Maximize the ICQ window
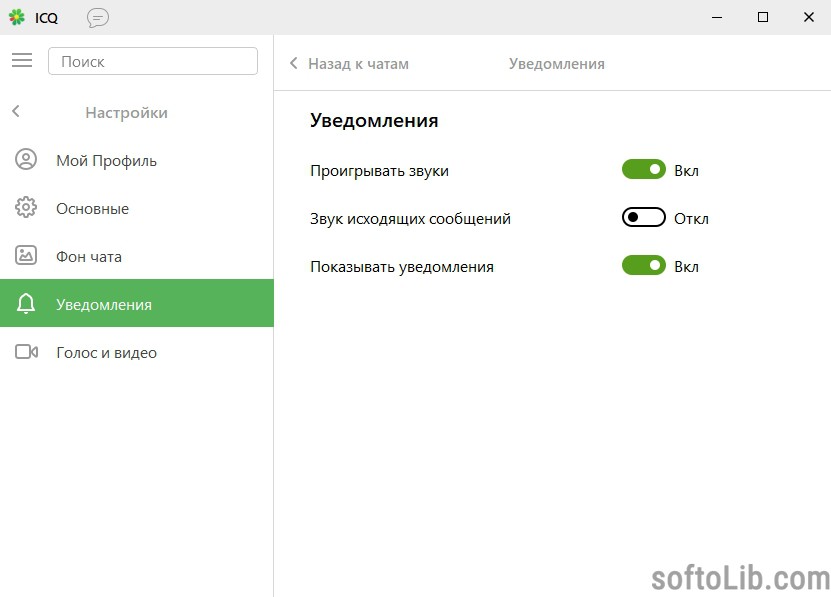 tap(763, 17)
